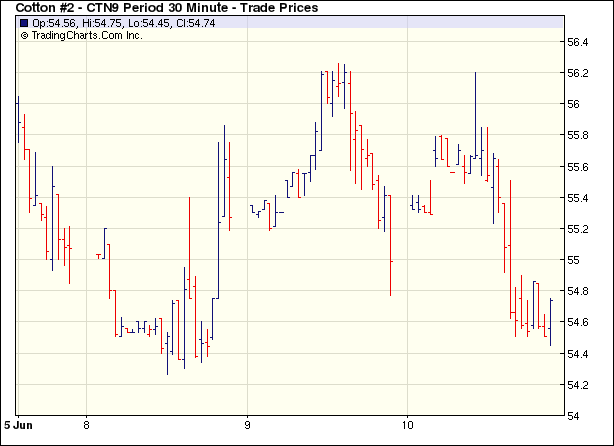This screenshot has height=446, width=614.
Task: Click the TradingCharts.Com Inc. text
Action: [x=87, y=35]
